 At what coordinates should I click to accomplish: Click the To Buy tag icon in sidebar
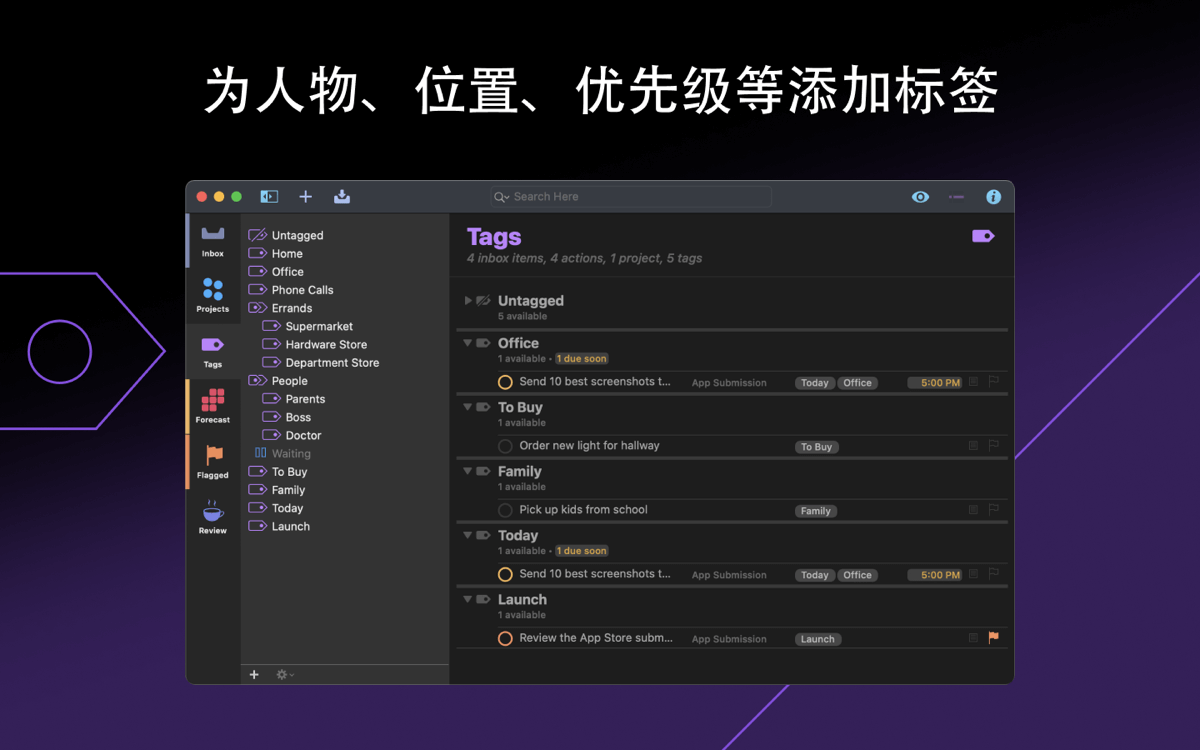[x=257, y=472]
